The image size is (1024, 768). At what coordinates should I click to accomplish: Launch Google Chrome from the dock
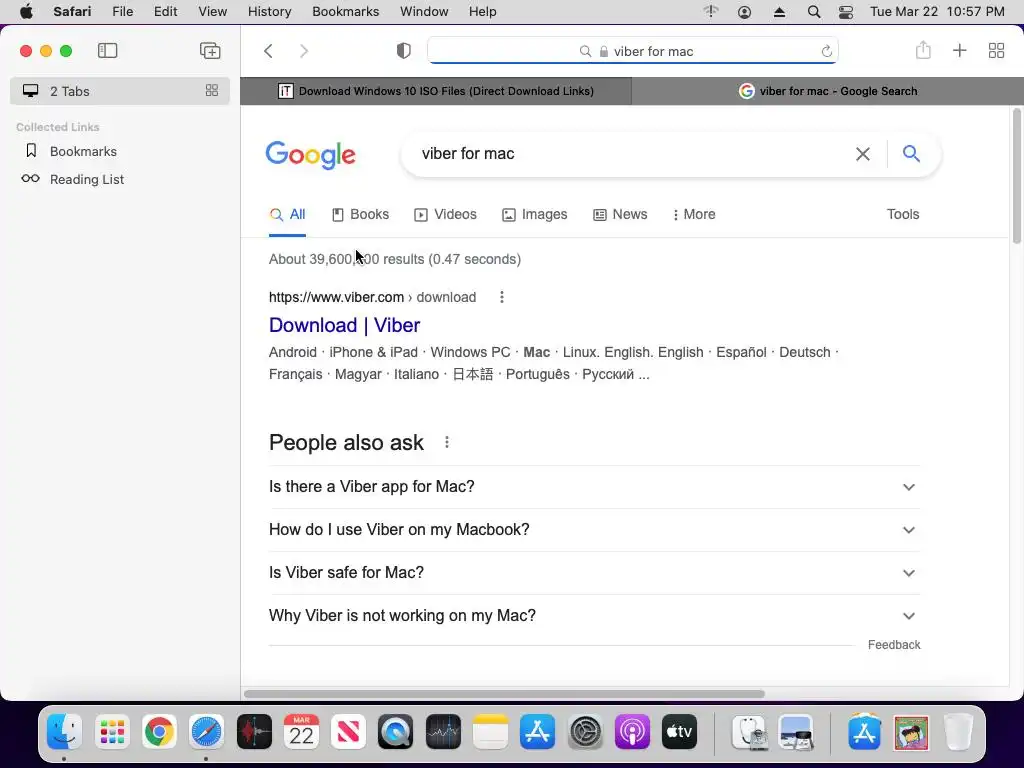pos(159,731)
